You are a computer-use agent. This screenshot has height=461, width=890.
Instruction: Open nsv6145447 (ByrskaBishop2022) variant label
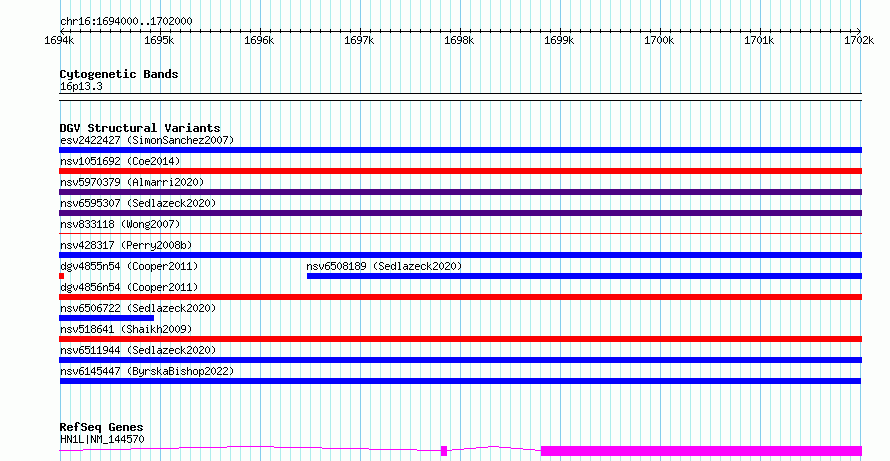(147, 371)
